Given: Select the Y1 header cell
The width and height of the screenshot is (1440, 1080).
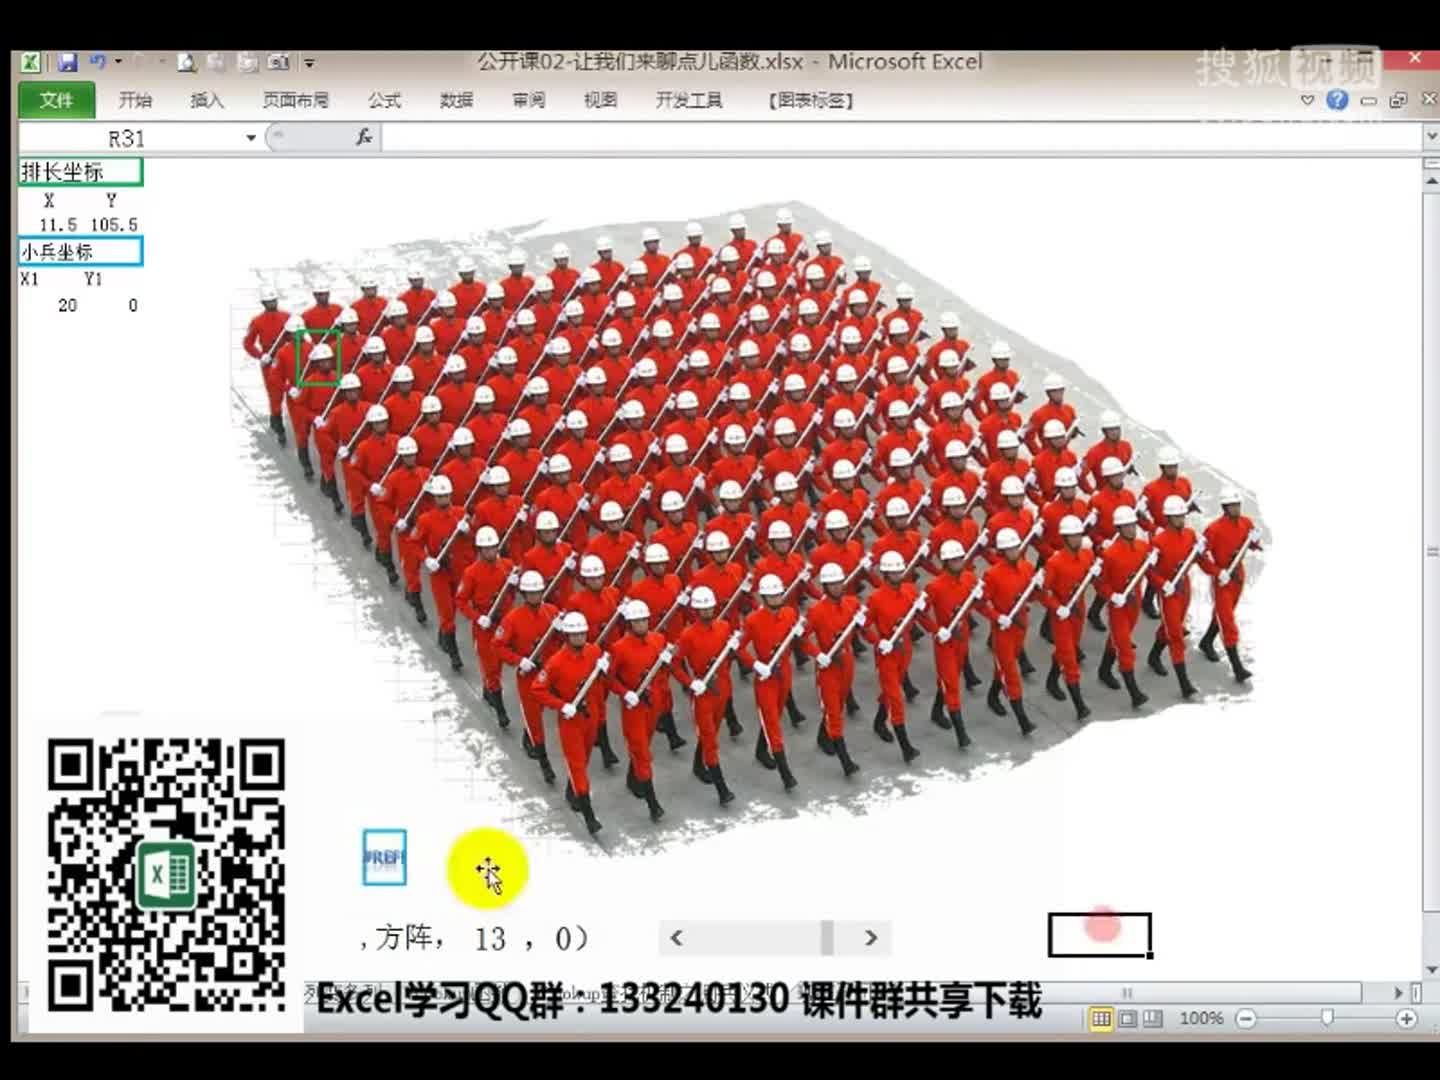Looking at the screenshot, I should click(x=112, y=279).
